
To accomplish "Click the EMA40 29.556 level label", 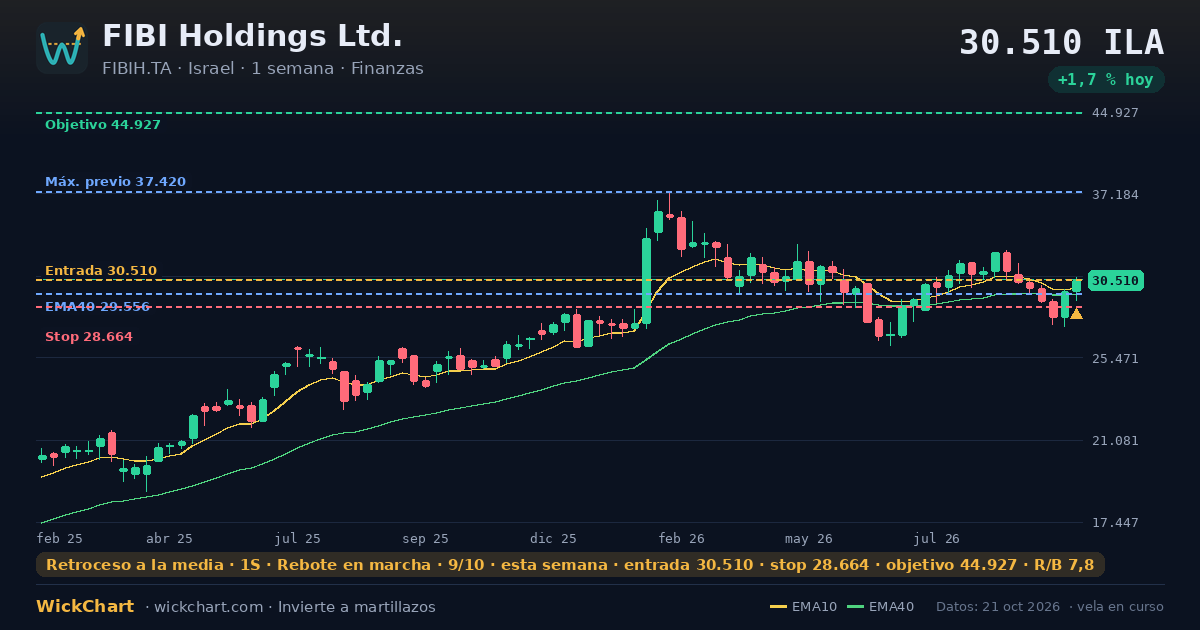I will point(97,307).
